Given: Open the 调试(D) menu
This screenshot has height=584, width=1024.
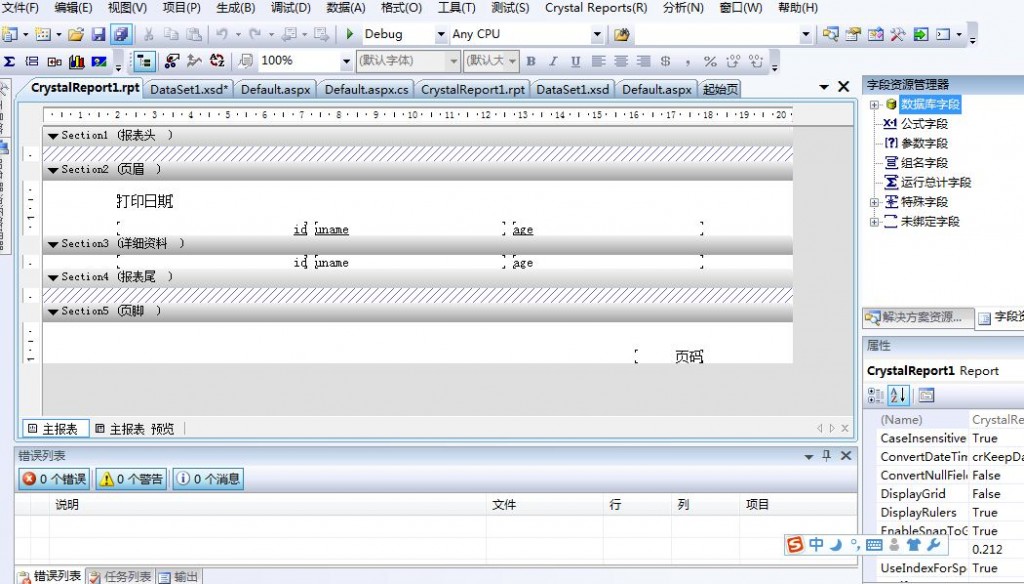Looking at the screenshot, I should [x=291, y=8].
